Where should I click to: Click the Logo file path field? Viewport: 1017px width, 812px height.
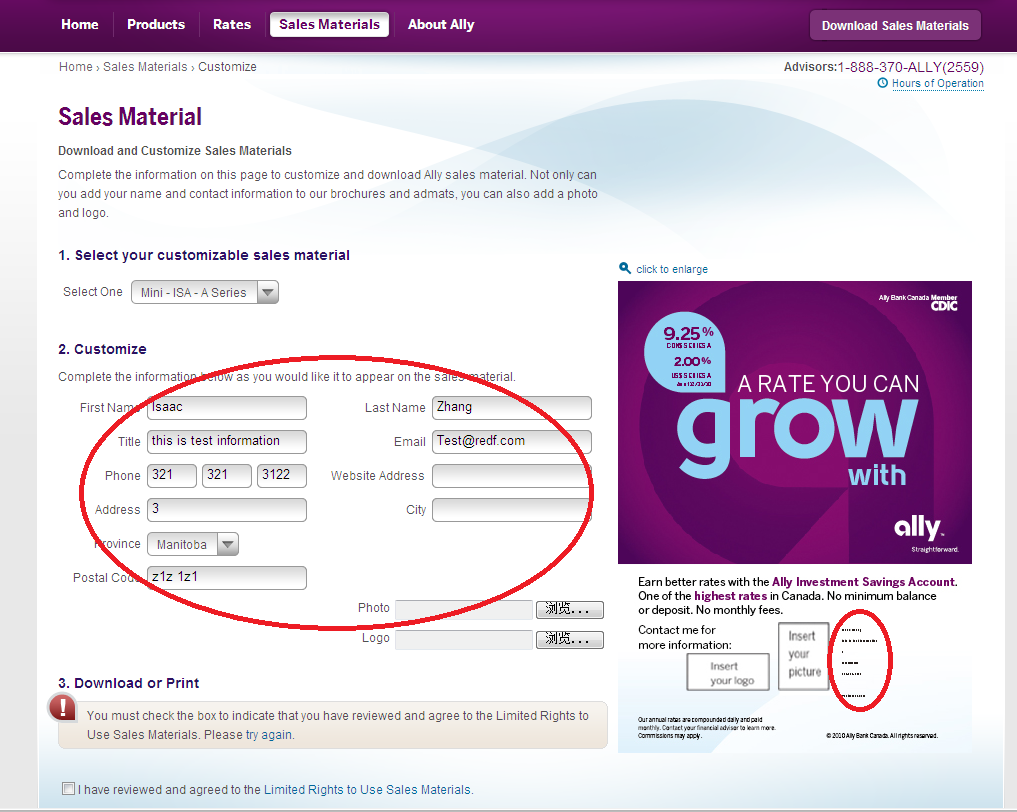point(464,639)
